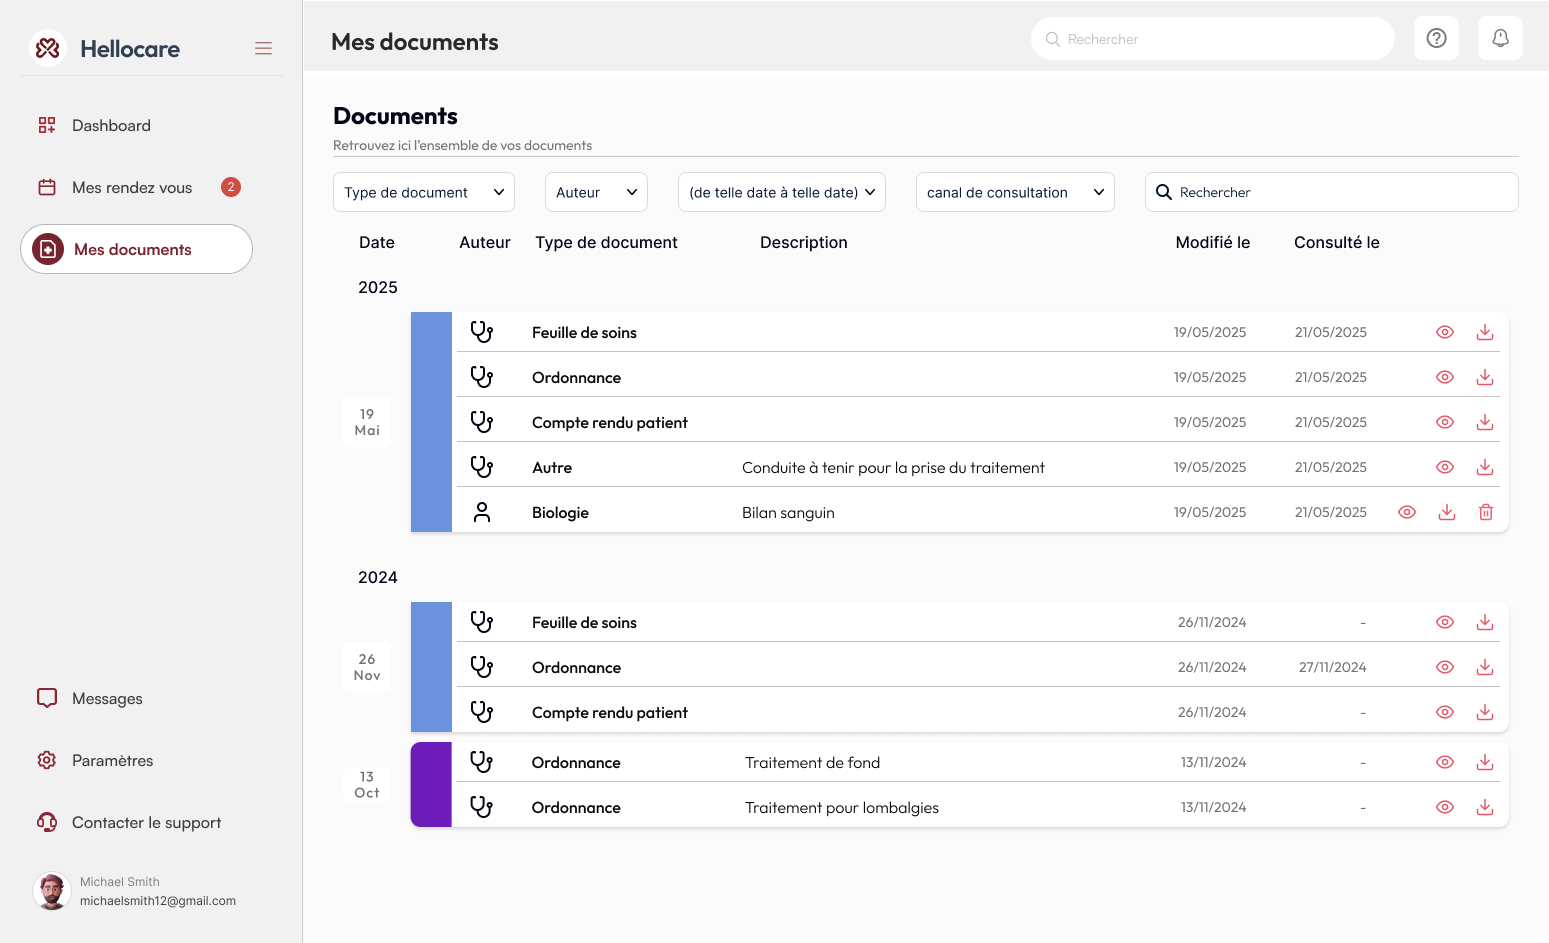The height and width of the screenshot is (943, 1549).
Task: Open the notifications bell
Action: click(1500, 38)
